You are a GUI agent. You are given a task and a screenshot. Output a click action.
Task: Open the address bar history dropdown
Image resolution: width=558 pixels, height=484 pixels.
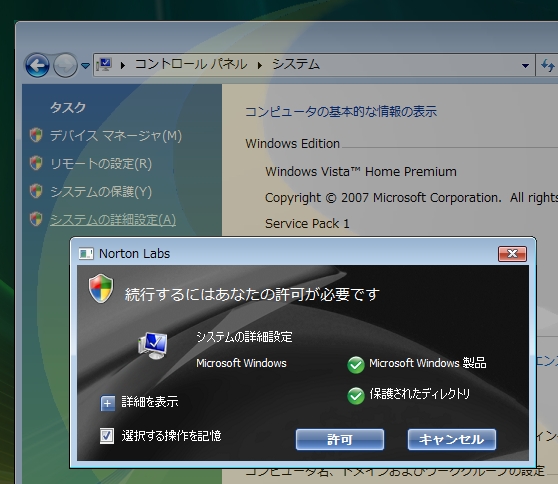coord(525,65)
